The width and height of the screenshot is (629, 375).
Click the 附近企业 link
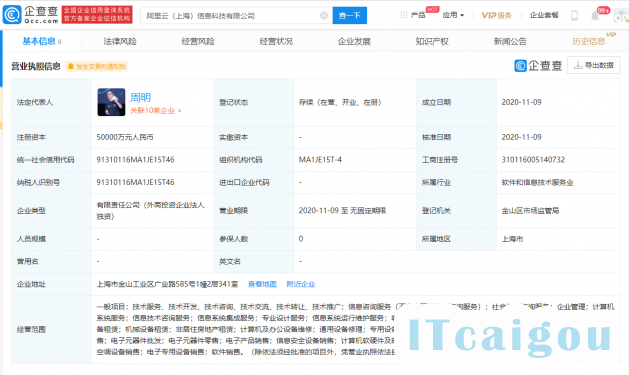[301, 284]
